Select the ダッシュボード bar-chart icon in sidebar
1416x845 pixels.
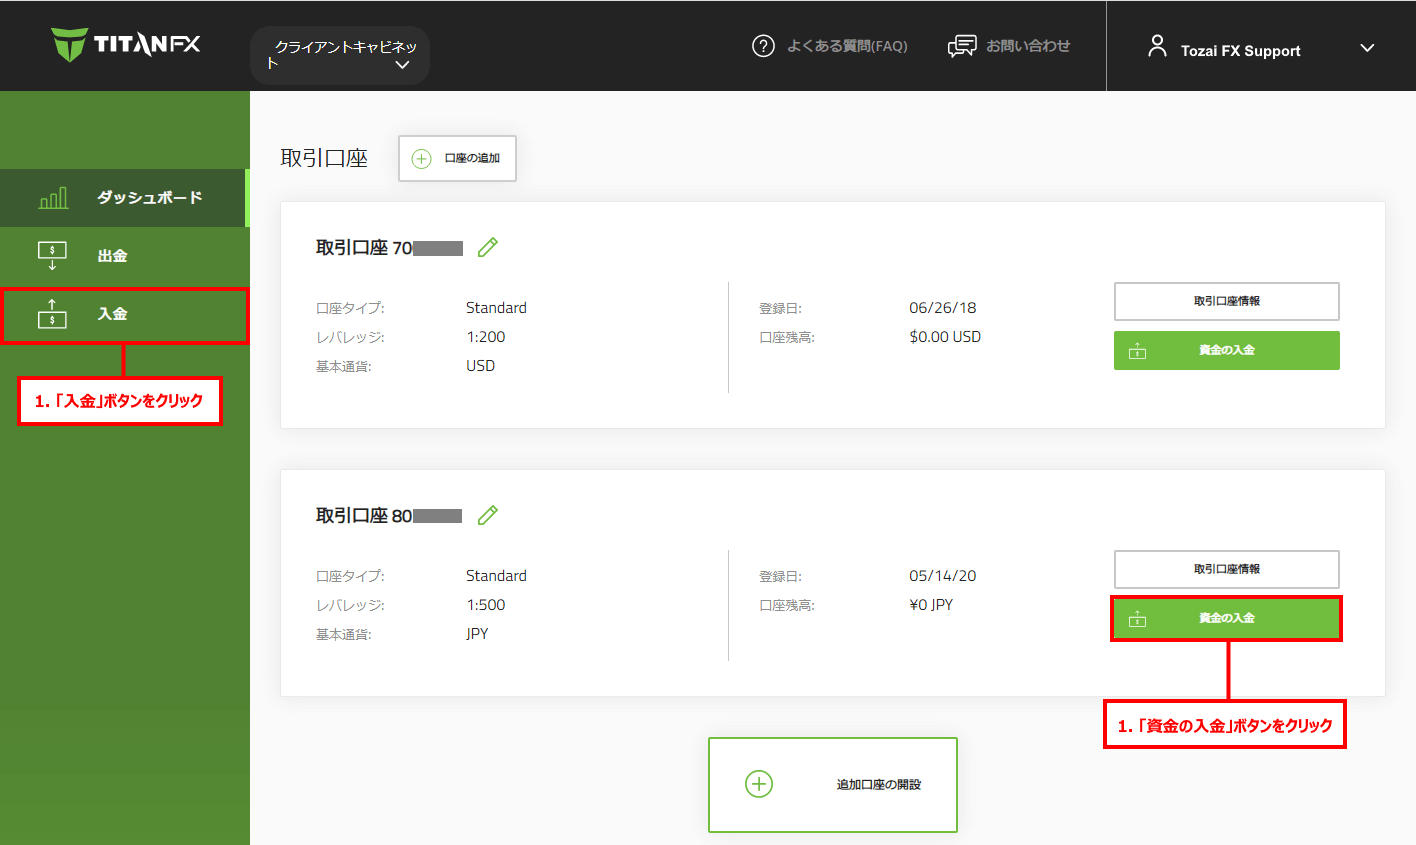point(53,197)
